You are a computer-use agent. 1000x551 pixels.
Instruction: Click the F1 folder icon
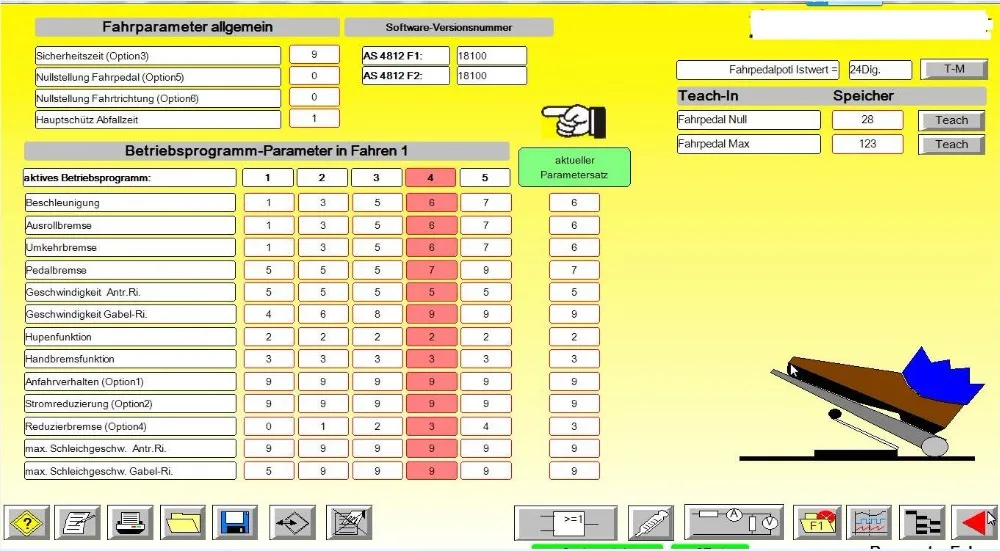point(817,523)
